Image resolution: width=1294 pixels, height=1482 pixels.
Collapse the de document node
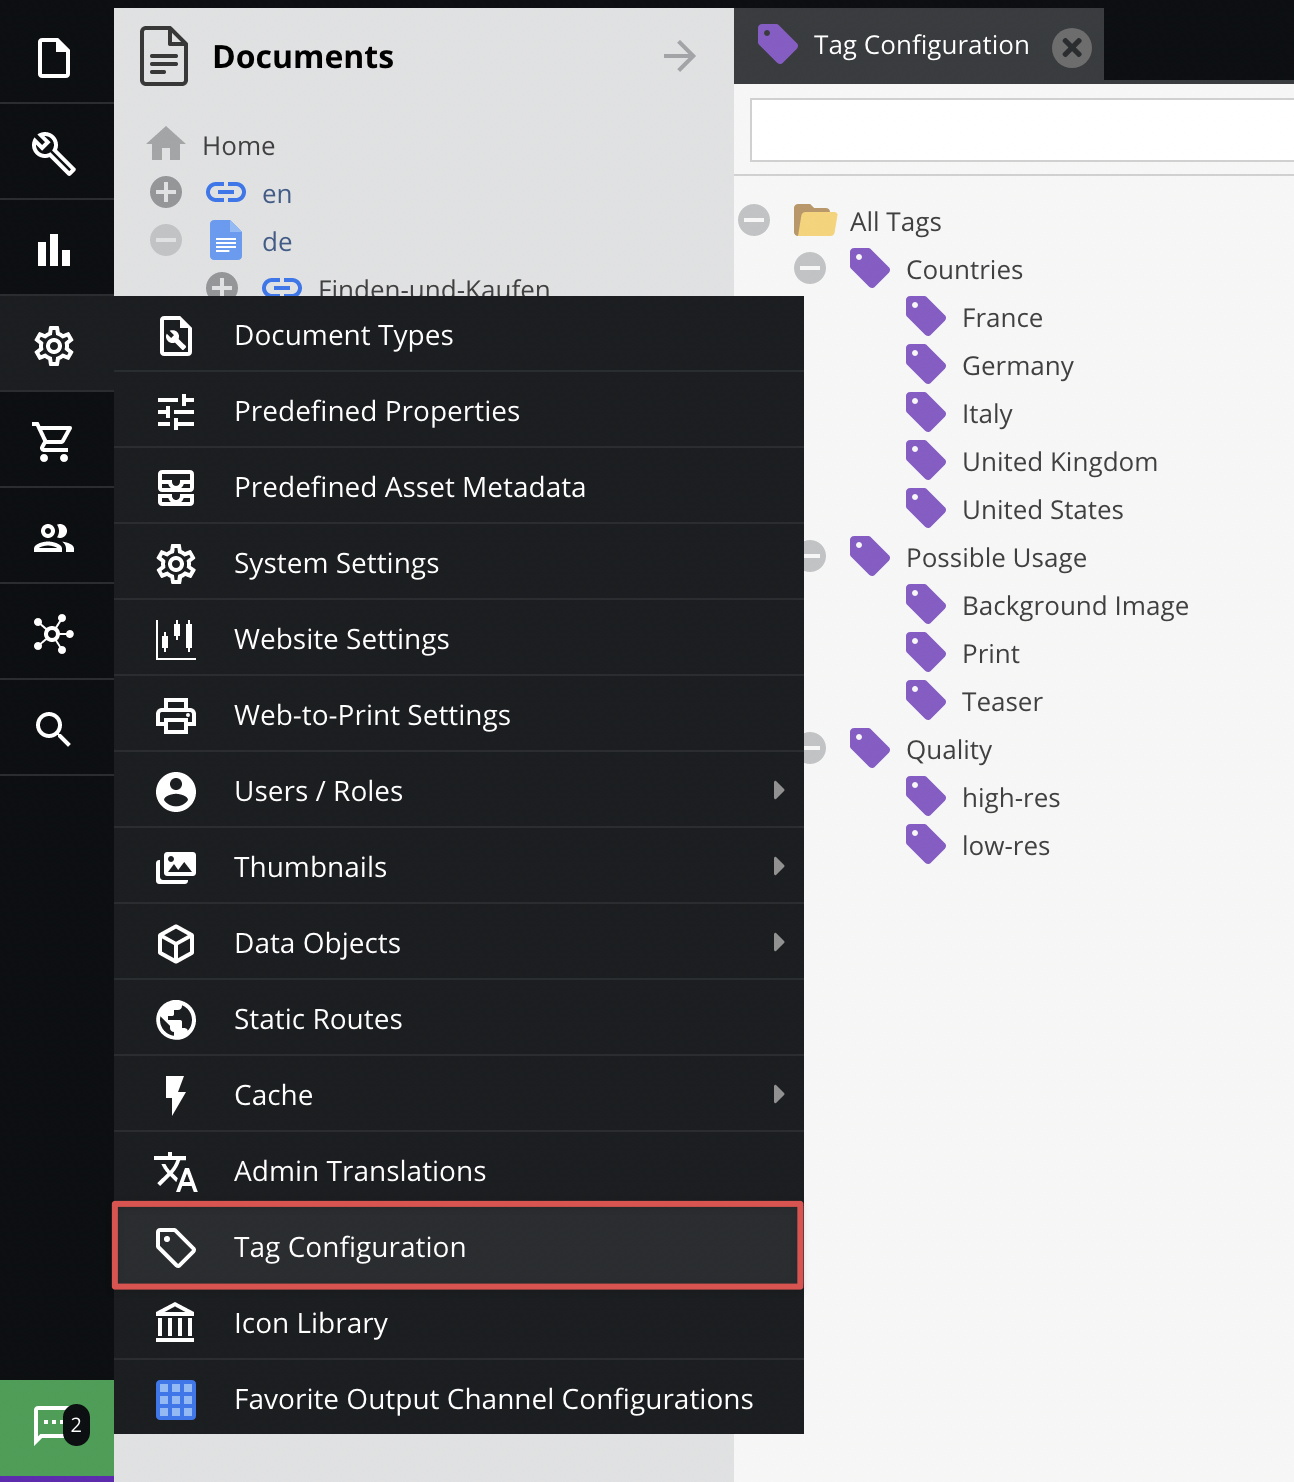[166, 240]
